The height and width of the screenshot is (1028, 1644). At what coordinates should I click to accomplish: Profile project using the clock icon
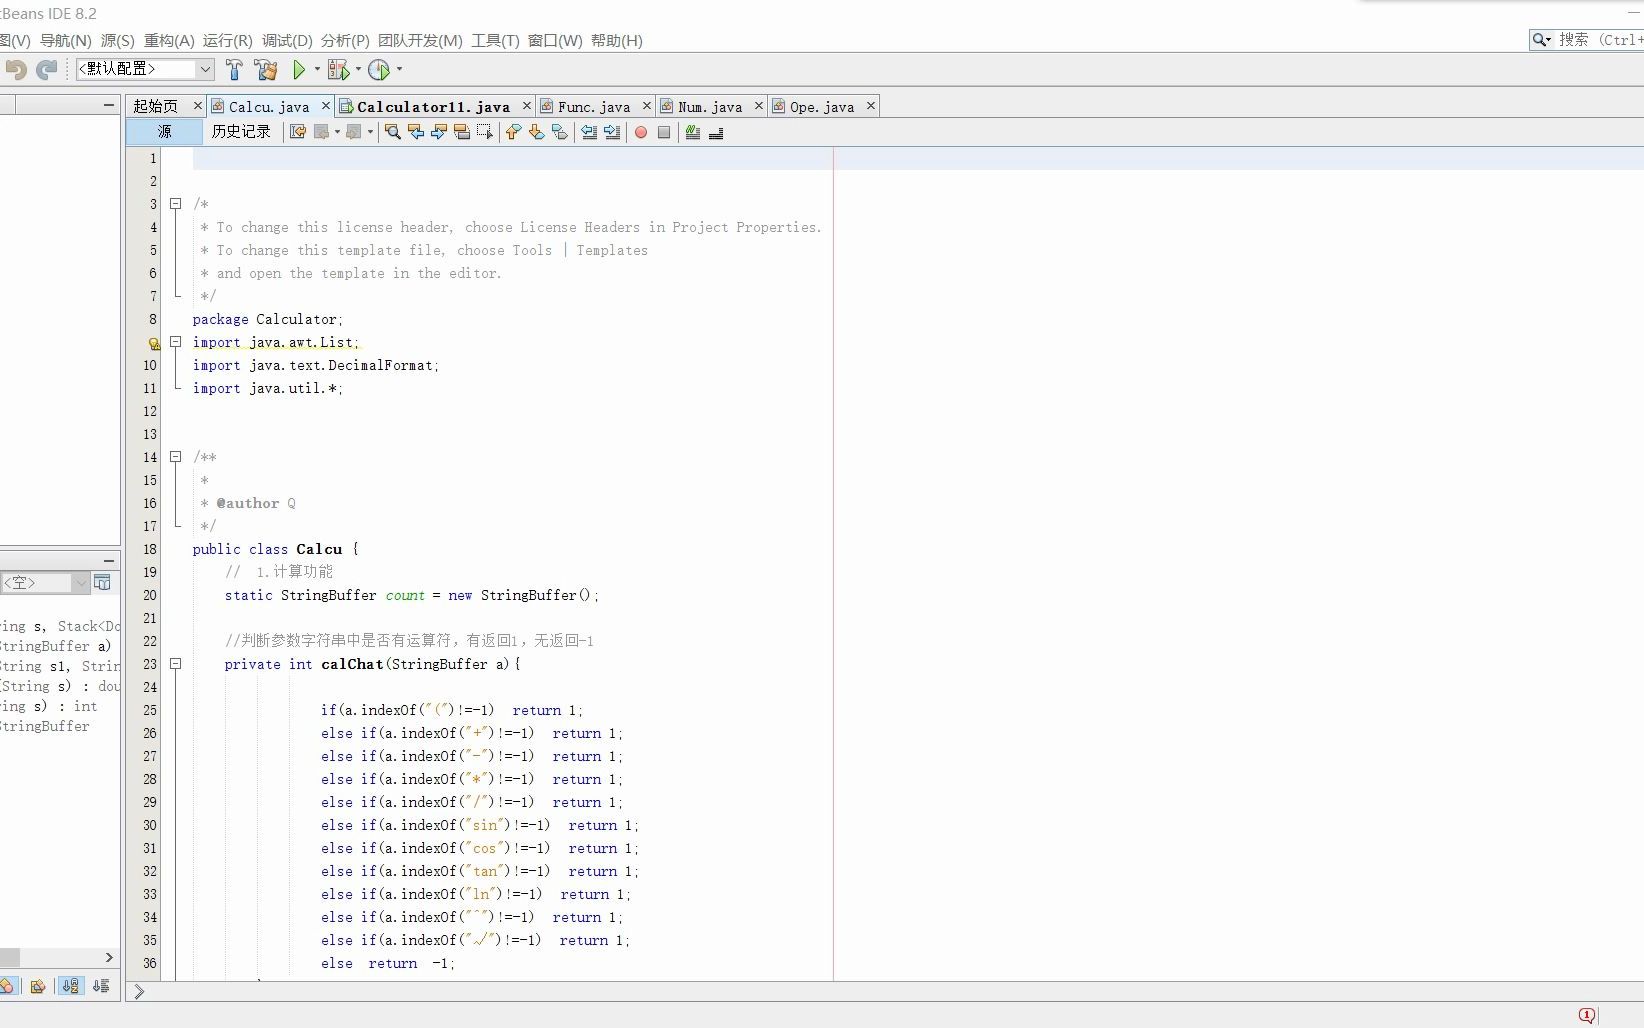(x=379, y=69)
